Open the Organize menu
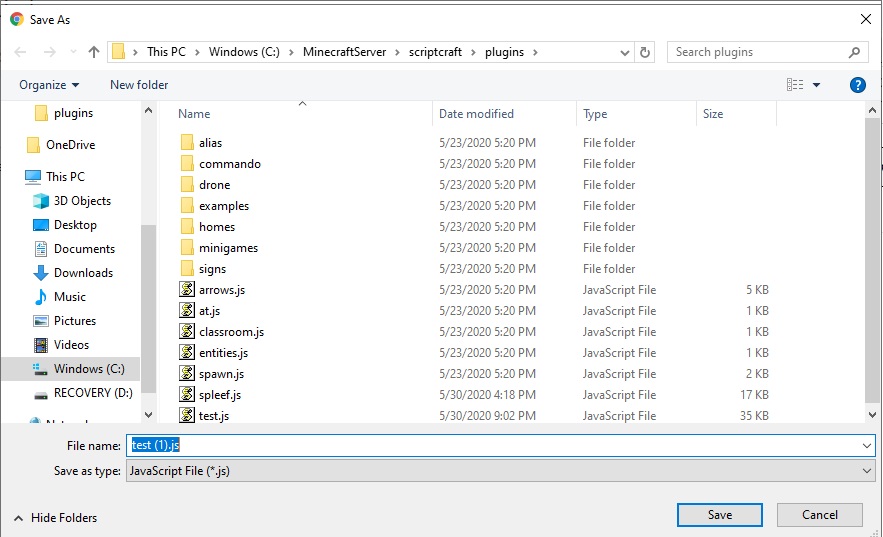883x537 pixels. point(48,85)
